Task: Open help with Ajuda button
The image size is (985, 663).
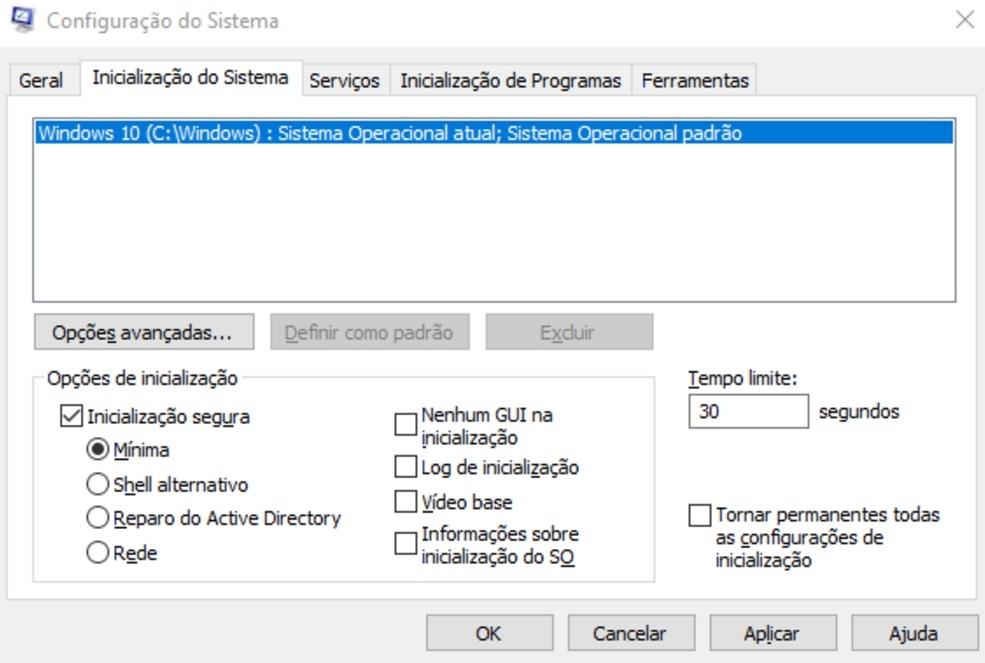Action: [914, 633]
